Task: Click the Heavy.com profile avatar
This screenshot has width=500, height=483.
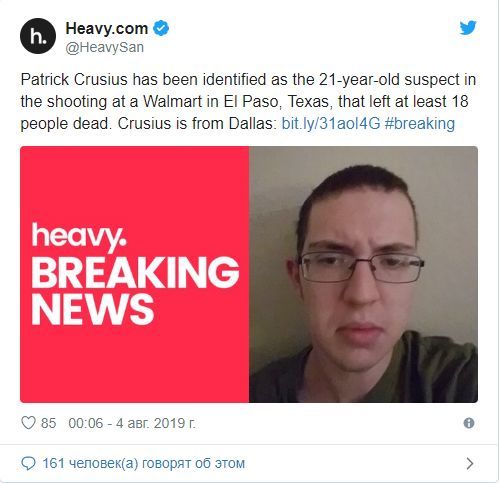Action: pyautogui.click(x=38, y=36)
